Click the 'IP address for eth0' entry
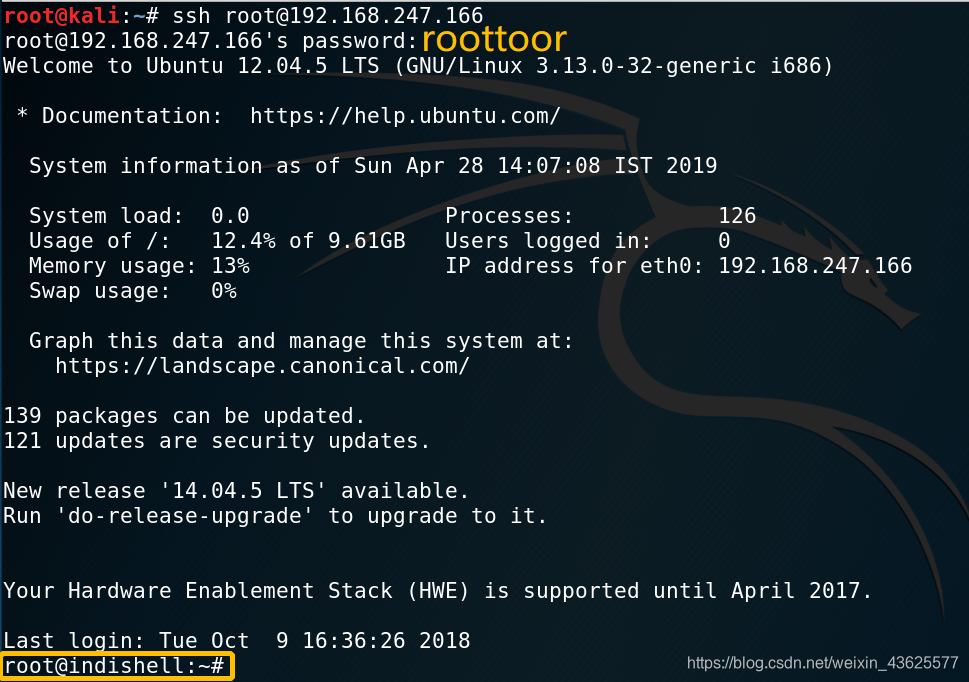The width and height of the screenshot is (969, 682). point(679,266)
